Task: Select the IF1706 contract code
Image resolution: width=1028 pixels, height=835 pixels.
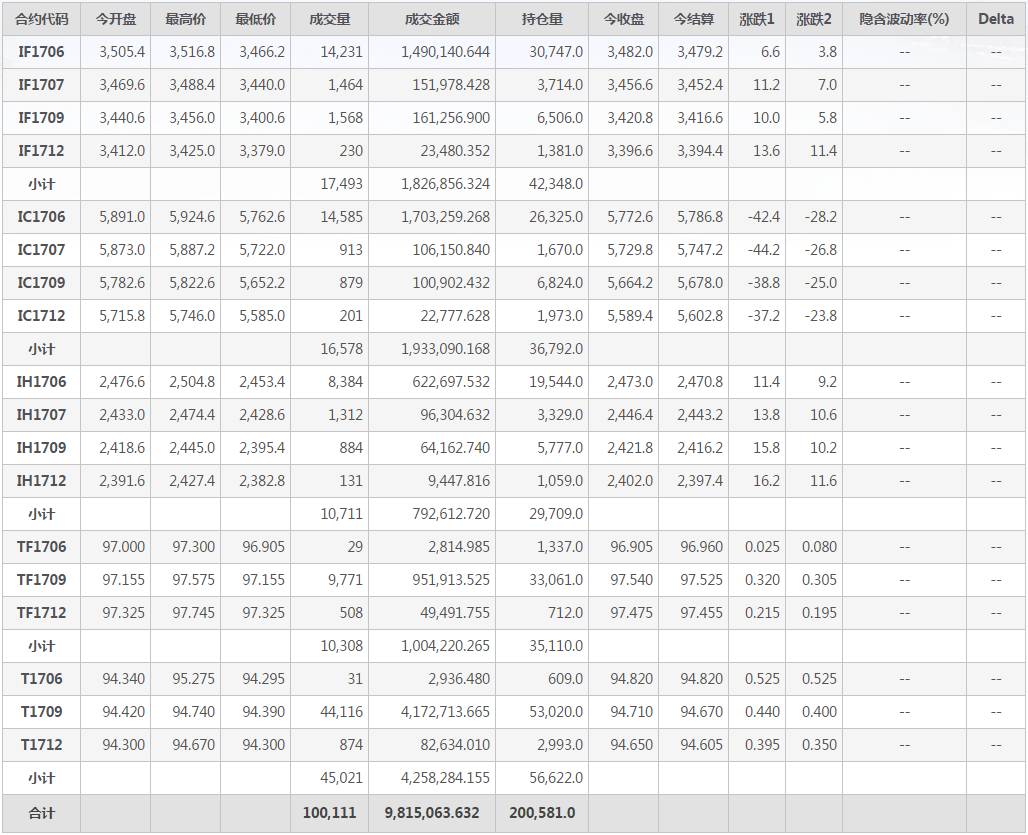Action: [x=41, y=52]
